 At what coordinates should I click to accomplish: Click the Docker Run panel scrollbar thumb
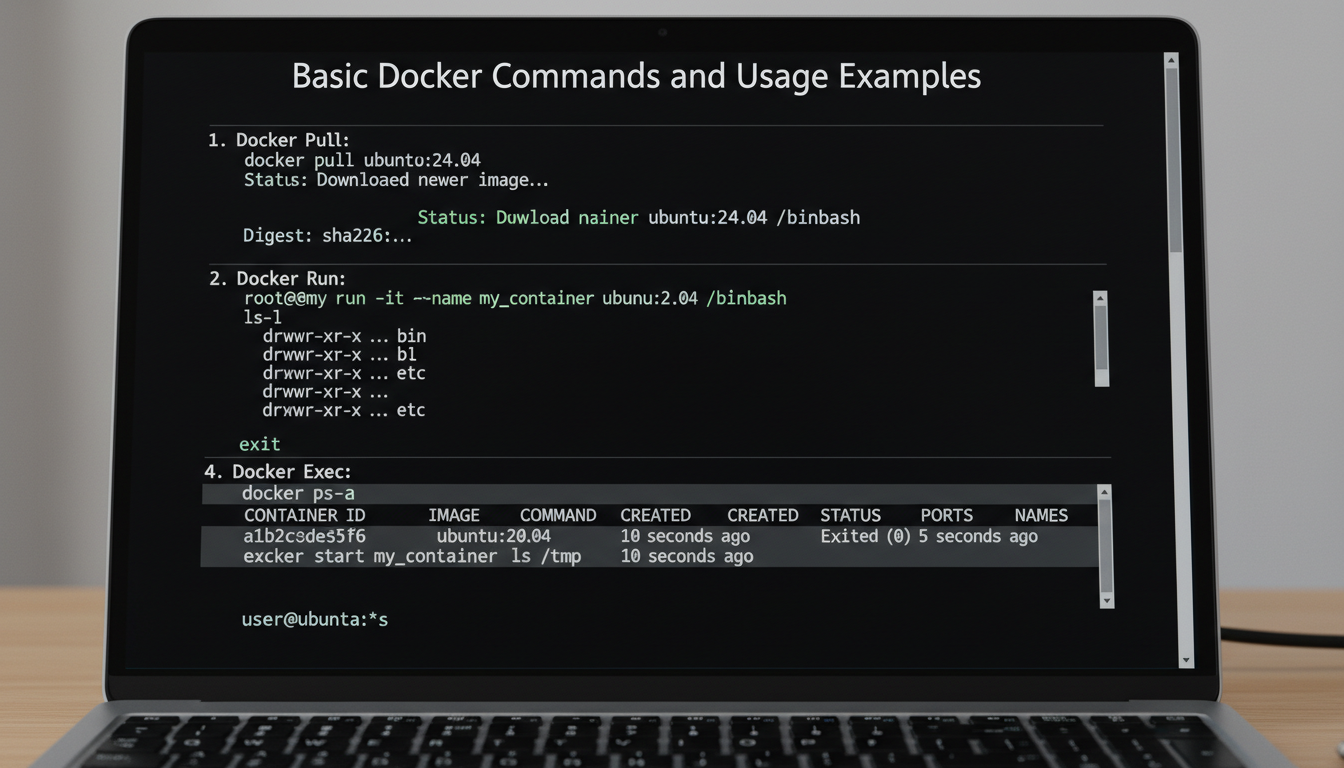1101,337
